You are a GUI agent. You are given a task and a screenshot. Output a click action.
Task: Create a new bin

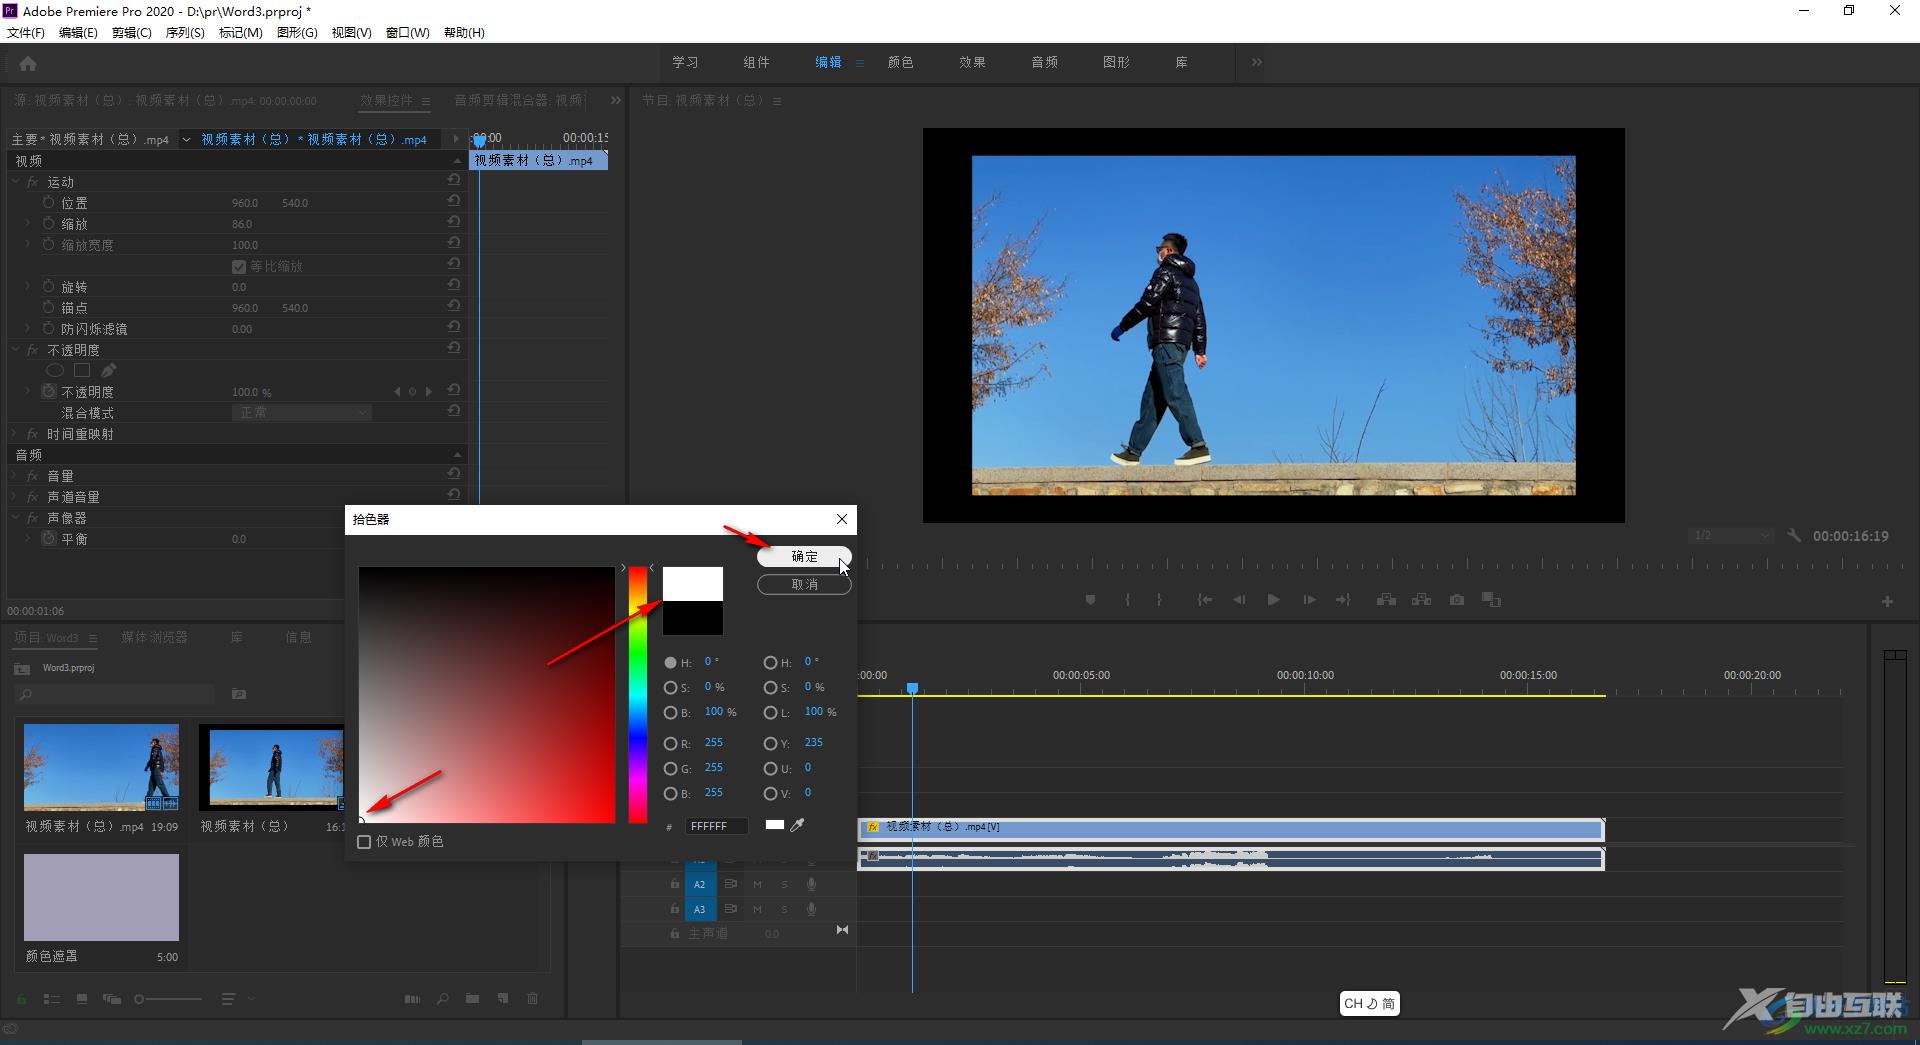pyautogui.click(x=472, y=999)
